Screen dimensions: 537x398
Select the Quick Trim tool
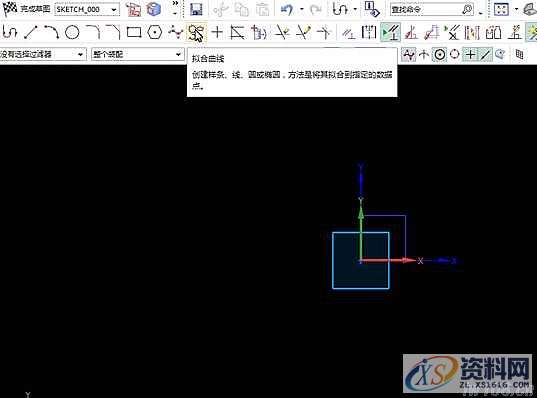(x=283, y=33)
